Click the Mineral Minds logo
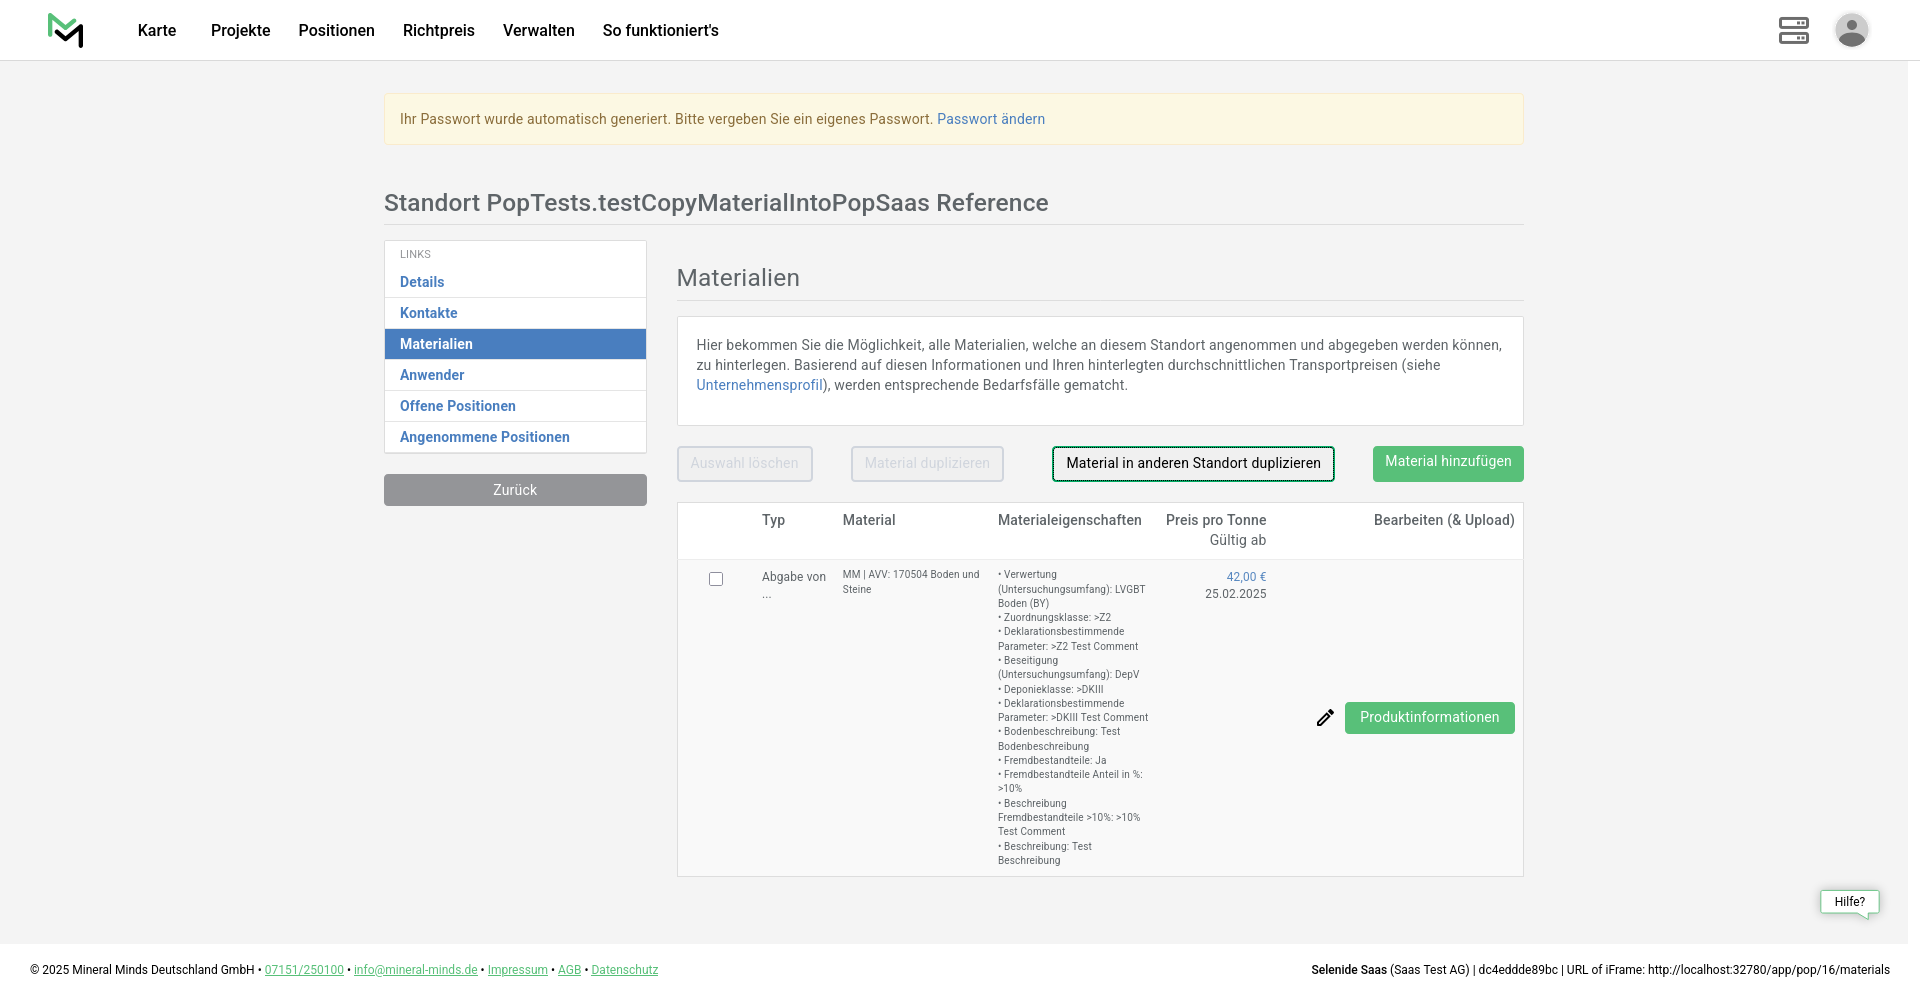Image resolution: width=1920 pixels, height=994 pixels. (x=66, y=30)
